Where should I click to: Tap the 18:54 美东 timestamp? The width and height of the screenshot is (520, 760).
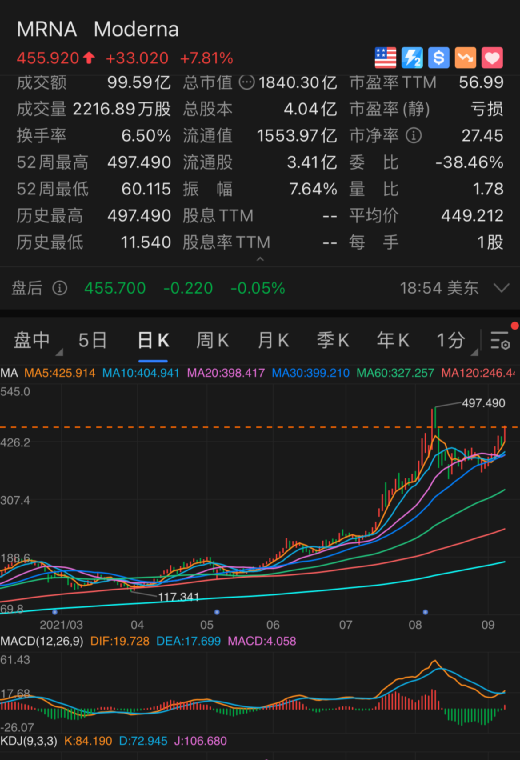pos(439,288)
